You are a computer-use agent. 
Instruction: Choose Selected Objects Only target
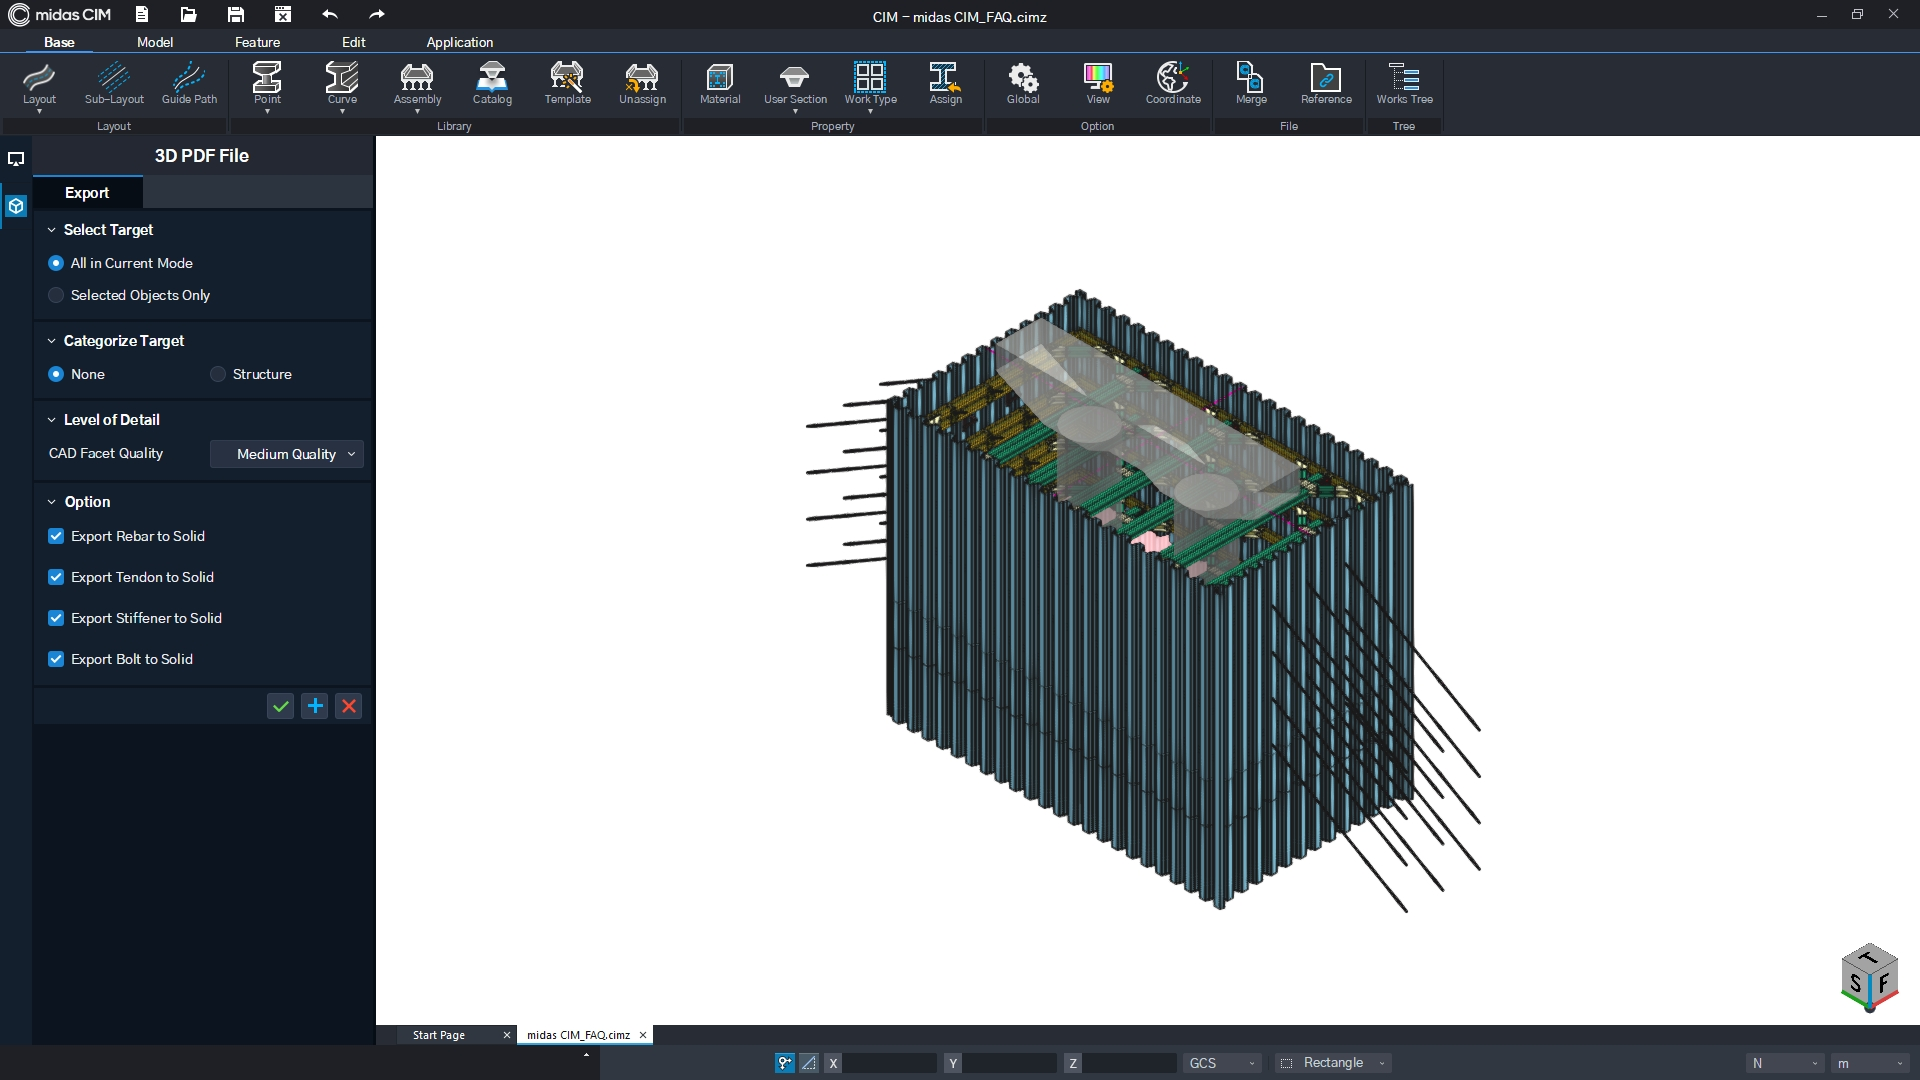pyautogui.click(x=55, y=295)
